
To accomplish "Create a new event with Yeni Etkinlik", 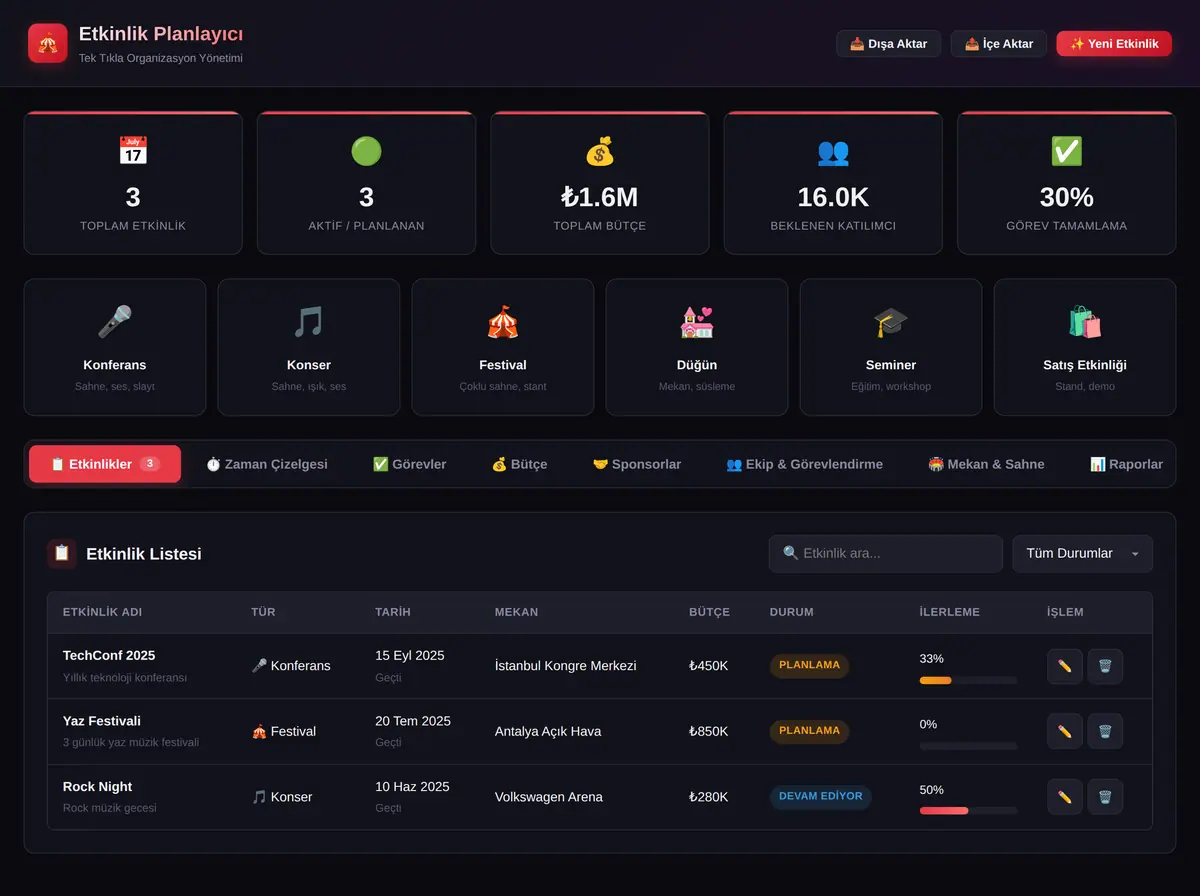I will tap(1114, 44).
